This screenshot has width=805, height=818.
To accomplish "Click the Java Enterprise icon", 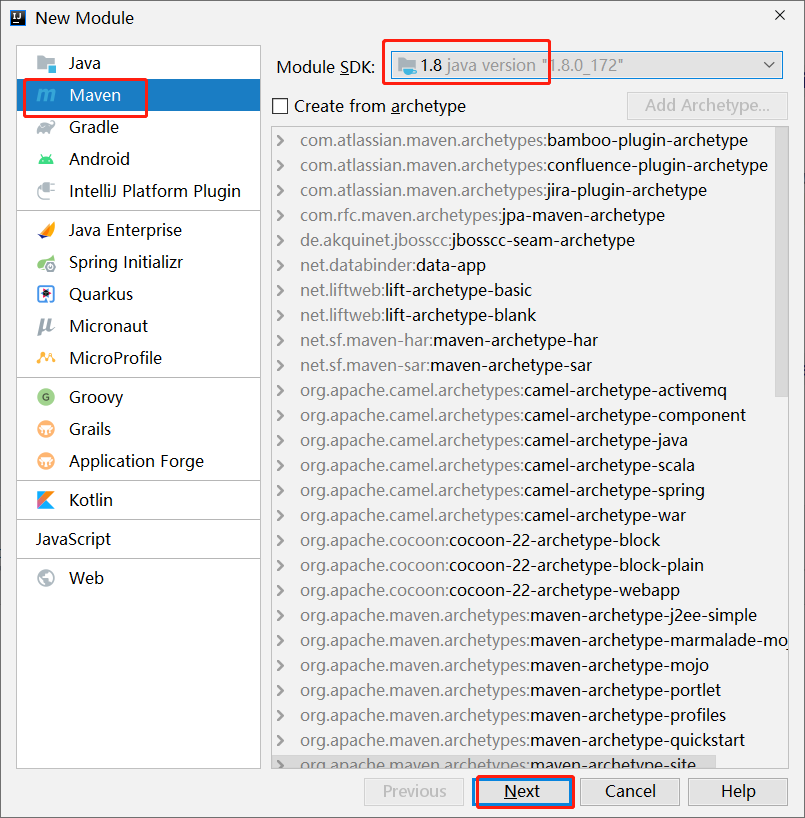I will (x=46, y=230).
